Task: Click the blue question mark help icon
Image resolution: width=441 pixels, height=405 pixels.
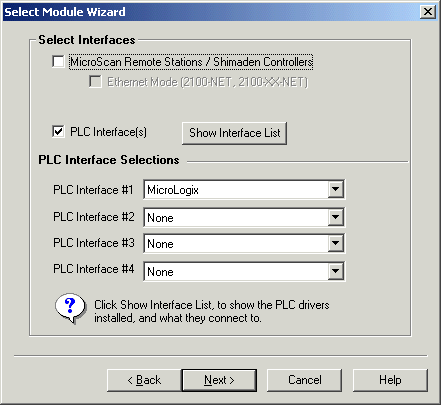Action: point(70,308)
